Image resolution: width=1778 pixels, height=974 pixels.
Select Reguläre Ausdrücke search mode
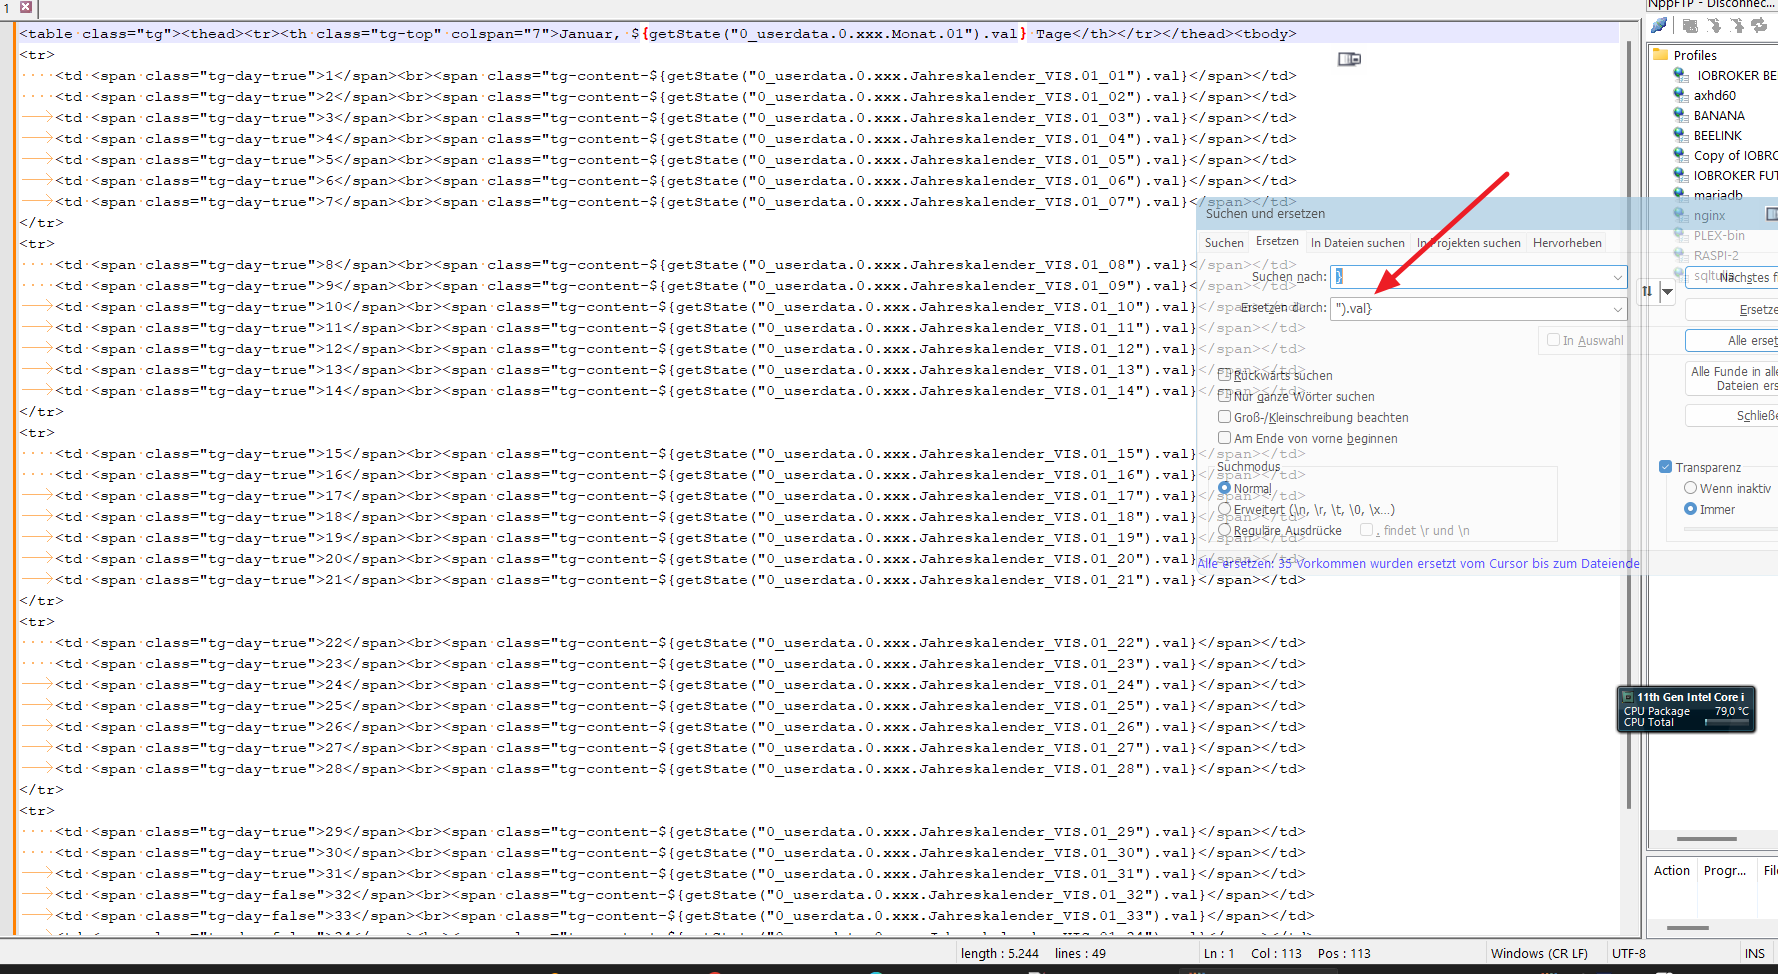tap(1224, 530)
